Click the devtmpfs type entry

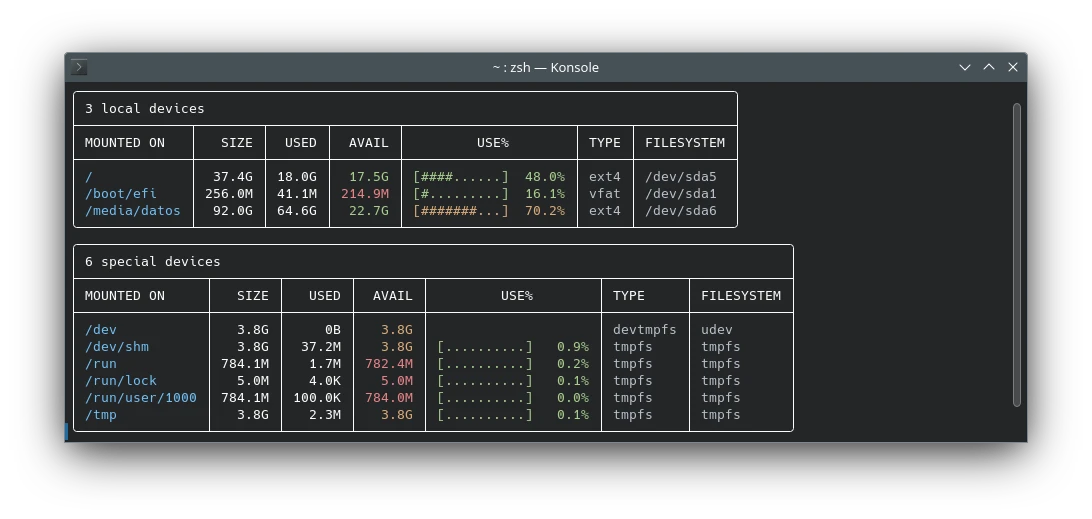645,330
